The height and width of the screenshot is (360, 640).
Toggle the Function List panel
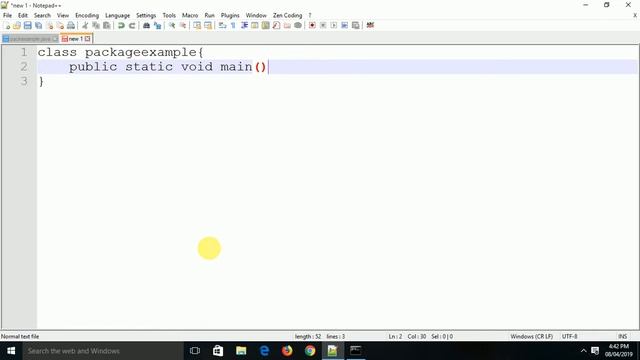click(x=276, y=25)
